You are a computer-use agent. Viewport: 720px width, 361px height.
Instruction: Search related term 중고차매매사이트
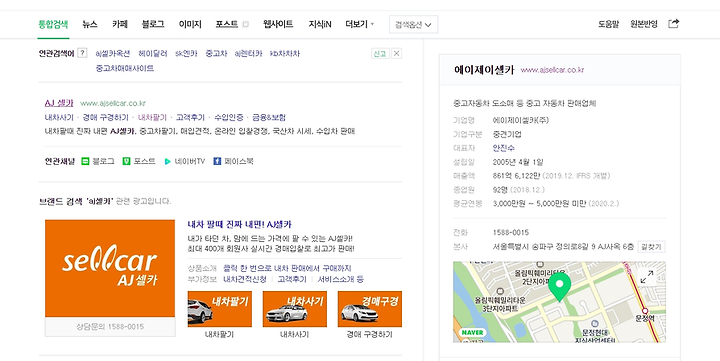point(125,68)
